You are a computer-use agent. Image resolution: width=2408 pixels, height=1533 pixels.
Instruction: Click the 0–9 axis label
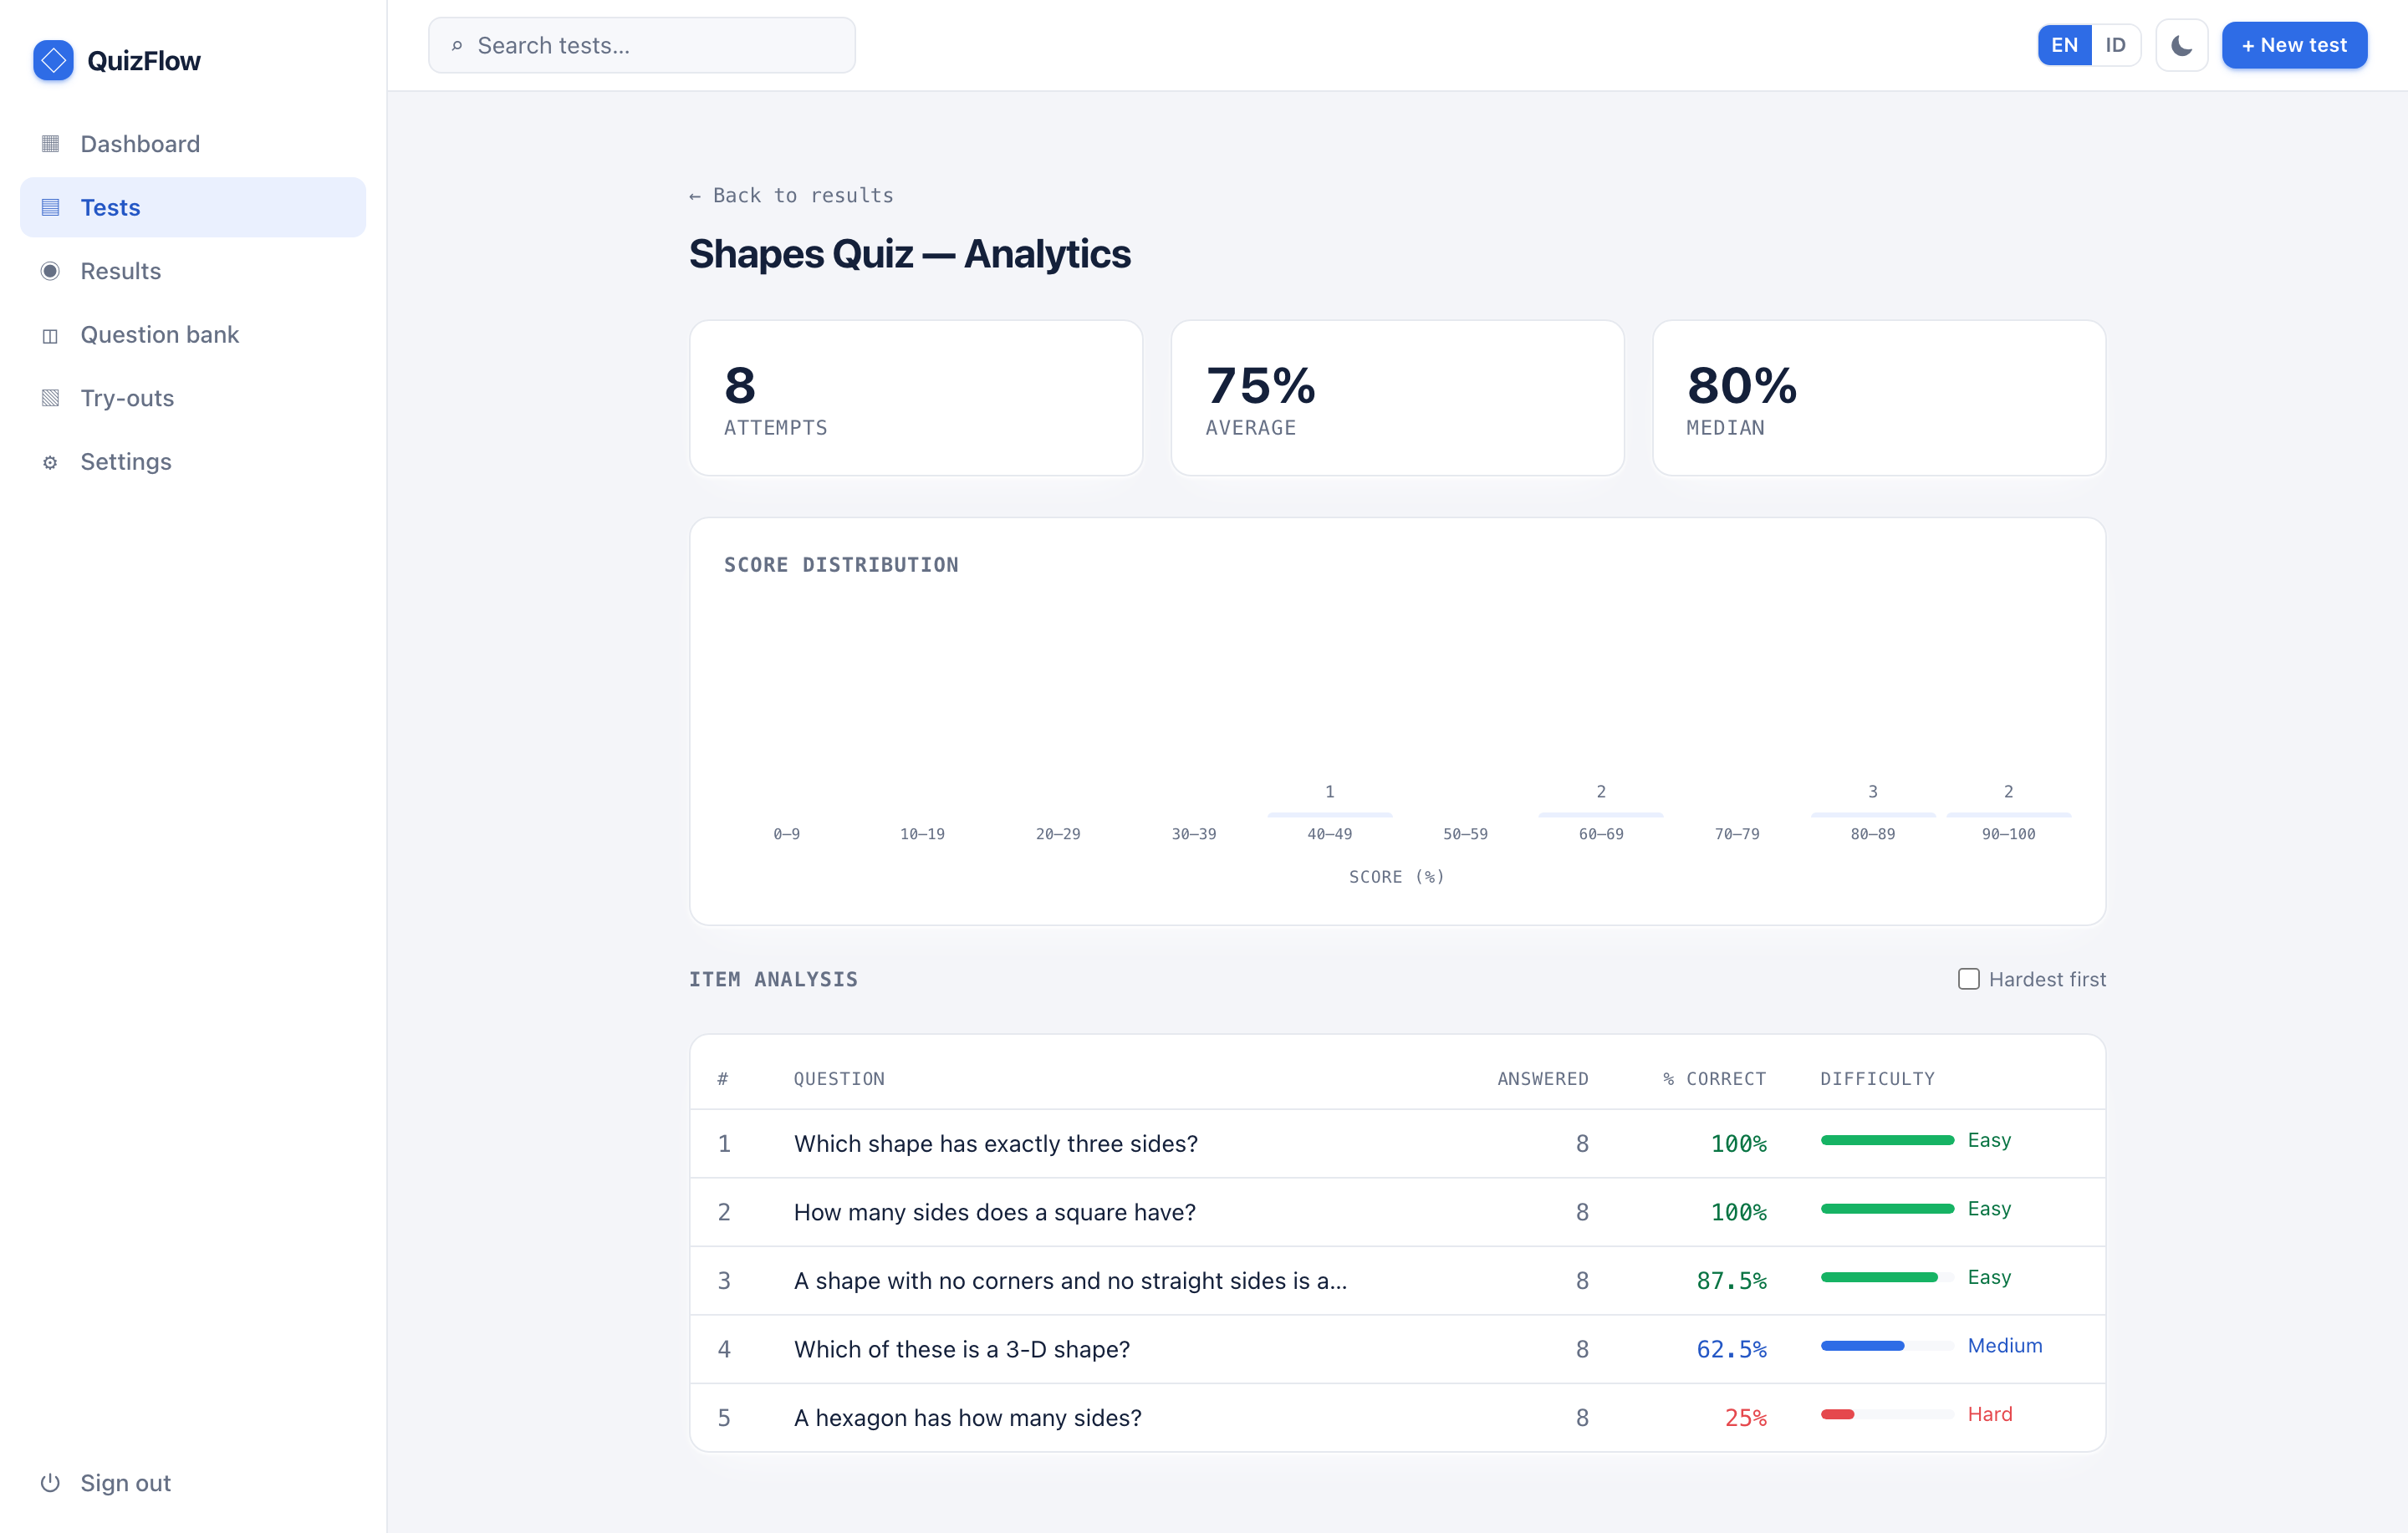tap(786, 834)
